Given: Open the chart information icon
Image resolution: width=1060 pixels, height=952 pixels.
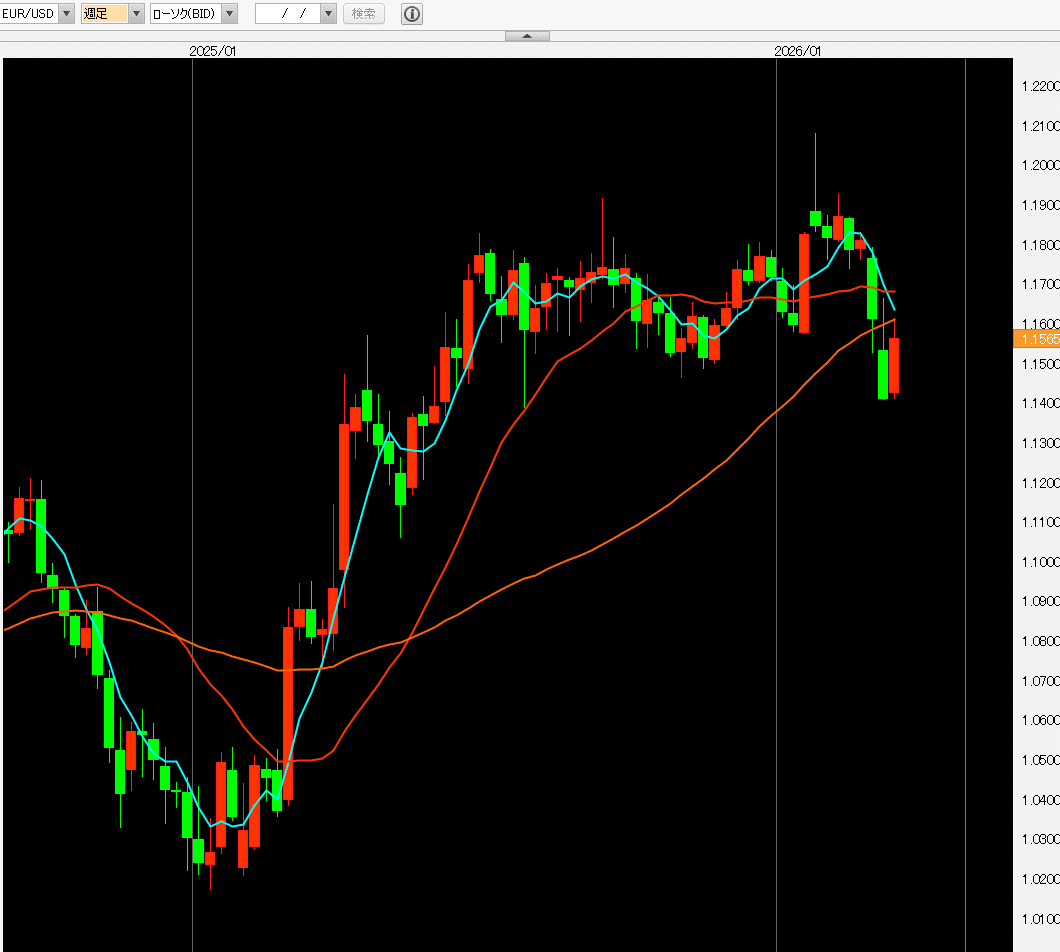Looking at the screenshot, I should point(412,14).
